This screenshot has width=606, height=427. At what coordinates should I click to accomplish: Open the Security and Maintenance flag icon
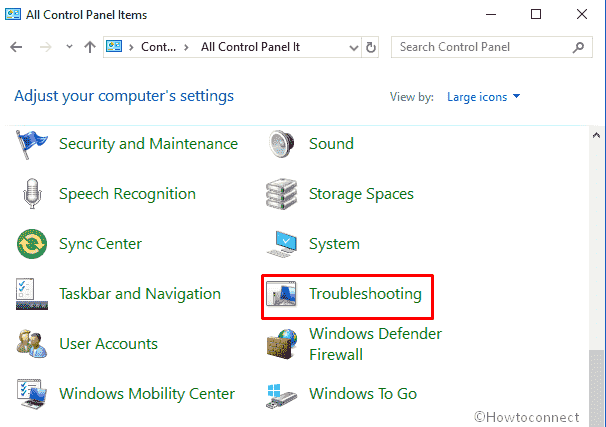click(32, 144)
